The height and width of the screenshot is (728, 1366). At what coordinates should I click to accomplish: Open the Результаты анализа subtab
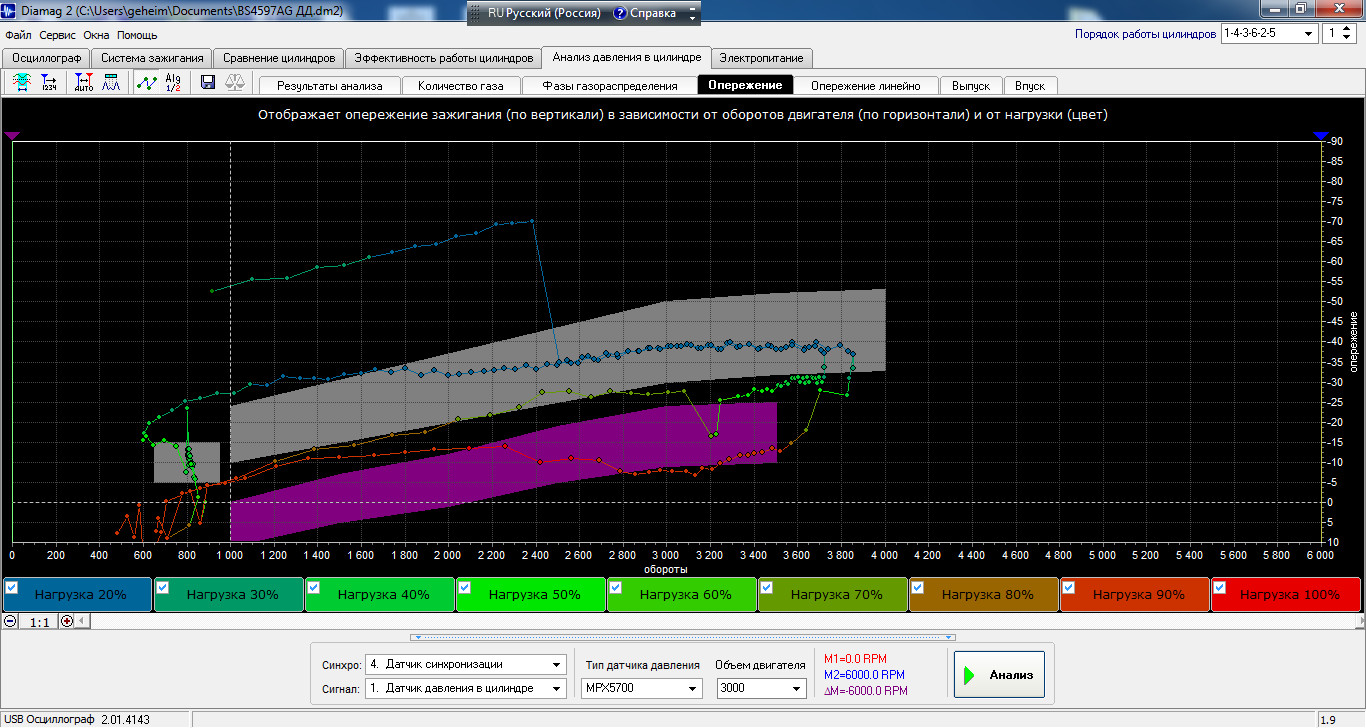click(x=330, y=86)
